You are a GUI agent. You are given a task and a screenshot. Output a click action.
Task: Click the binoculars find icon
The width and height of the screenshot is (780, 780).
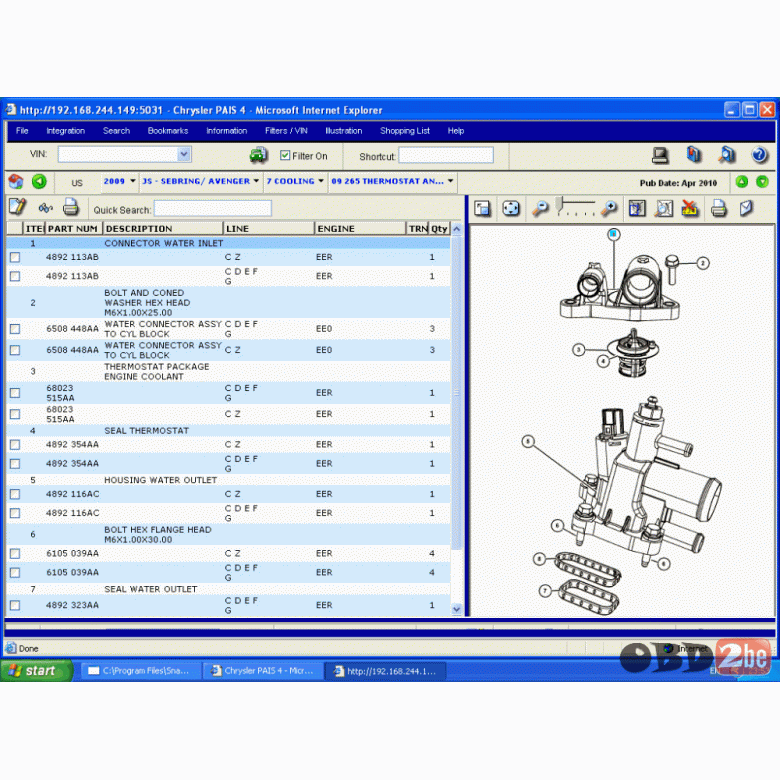click(46, 207)
